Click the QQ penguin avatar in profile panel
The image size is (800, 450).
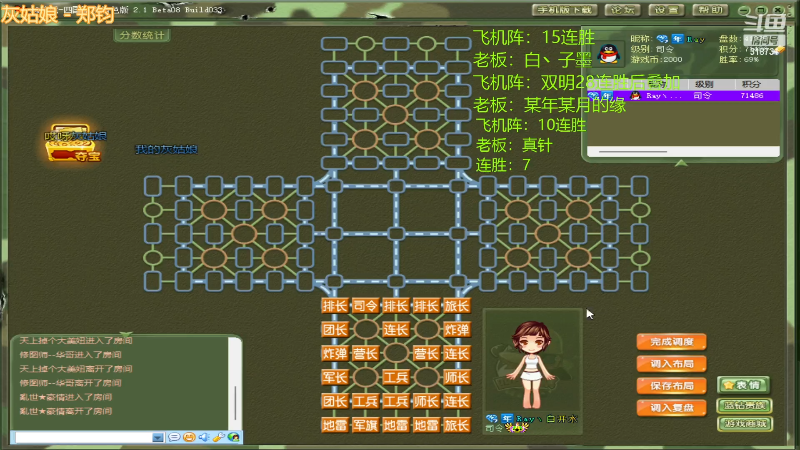pyautogui.click(x=609, y=53)
